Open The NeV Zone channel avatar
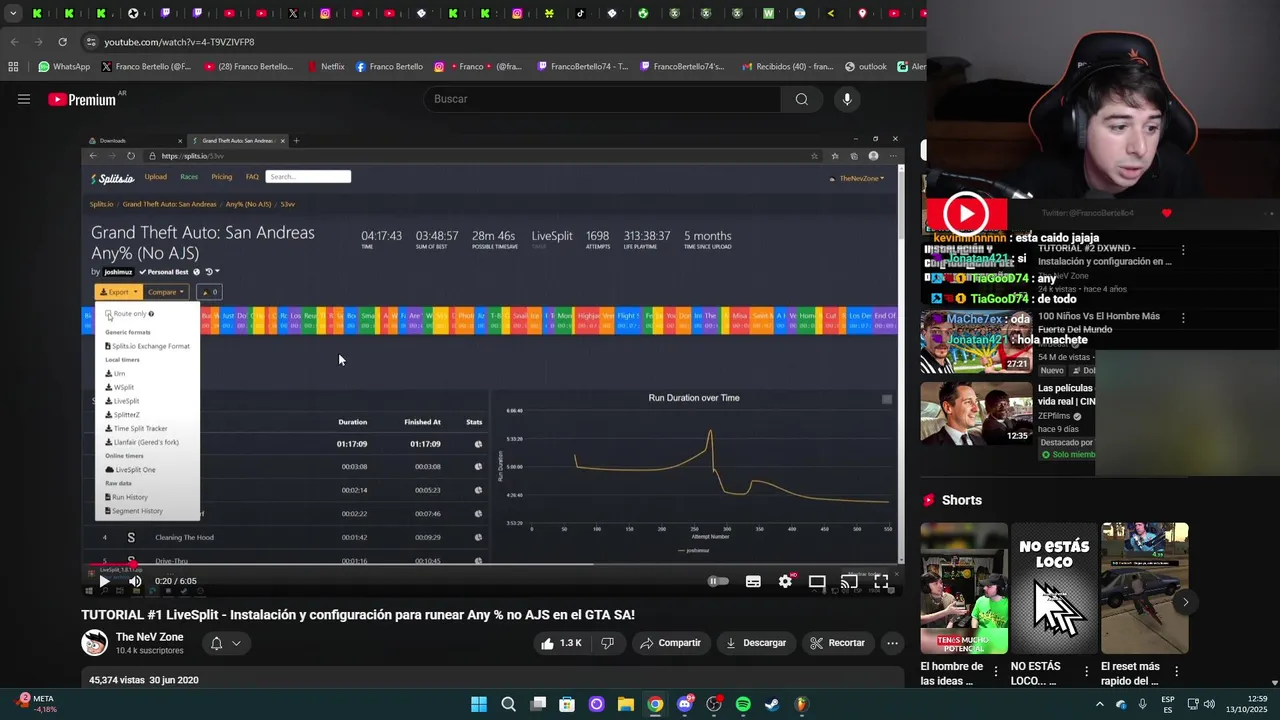Image resolution: width=1280 pixels, height=720 pixels. [94, 643]
